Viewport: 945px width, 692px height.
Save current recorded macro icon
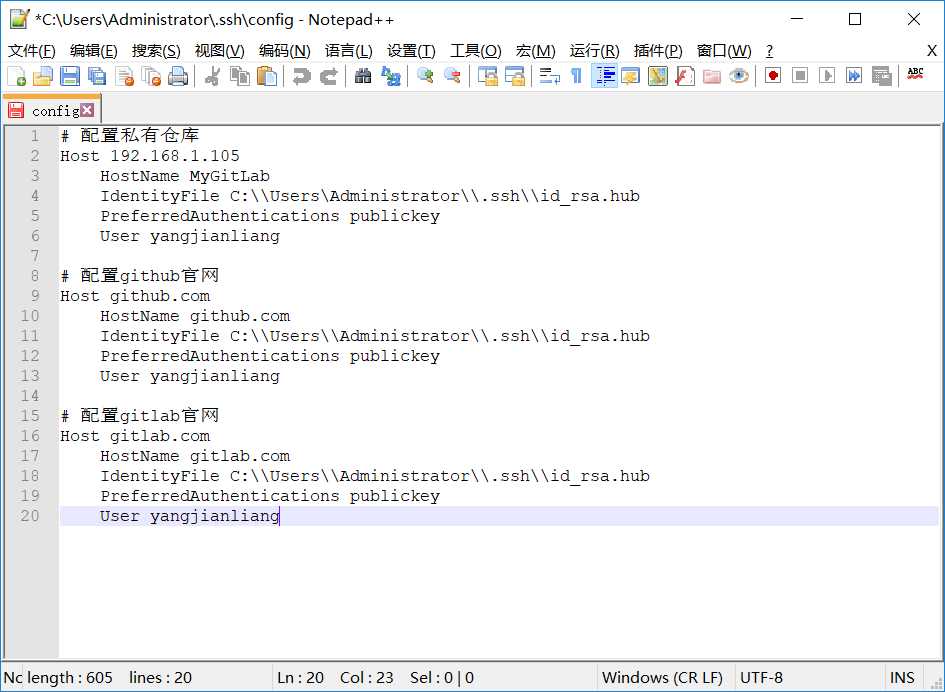click(881, 77)
